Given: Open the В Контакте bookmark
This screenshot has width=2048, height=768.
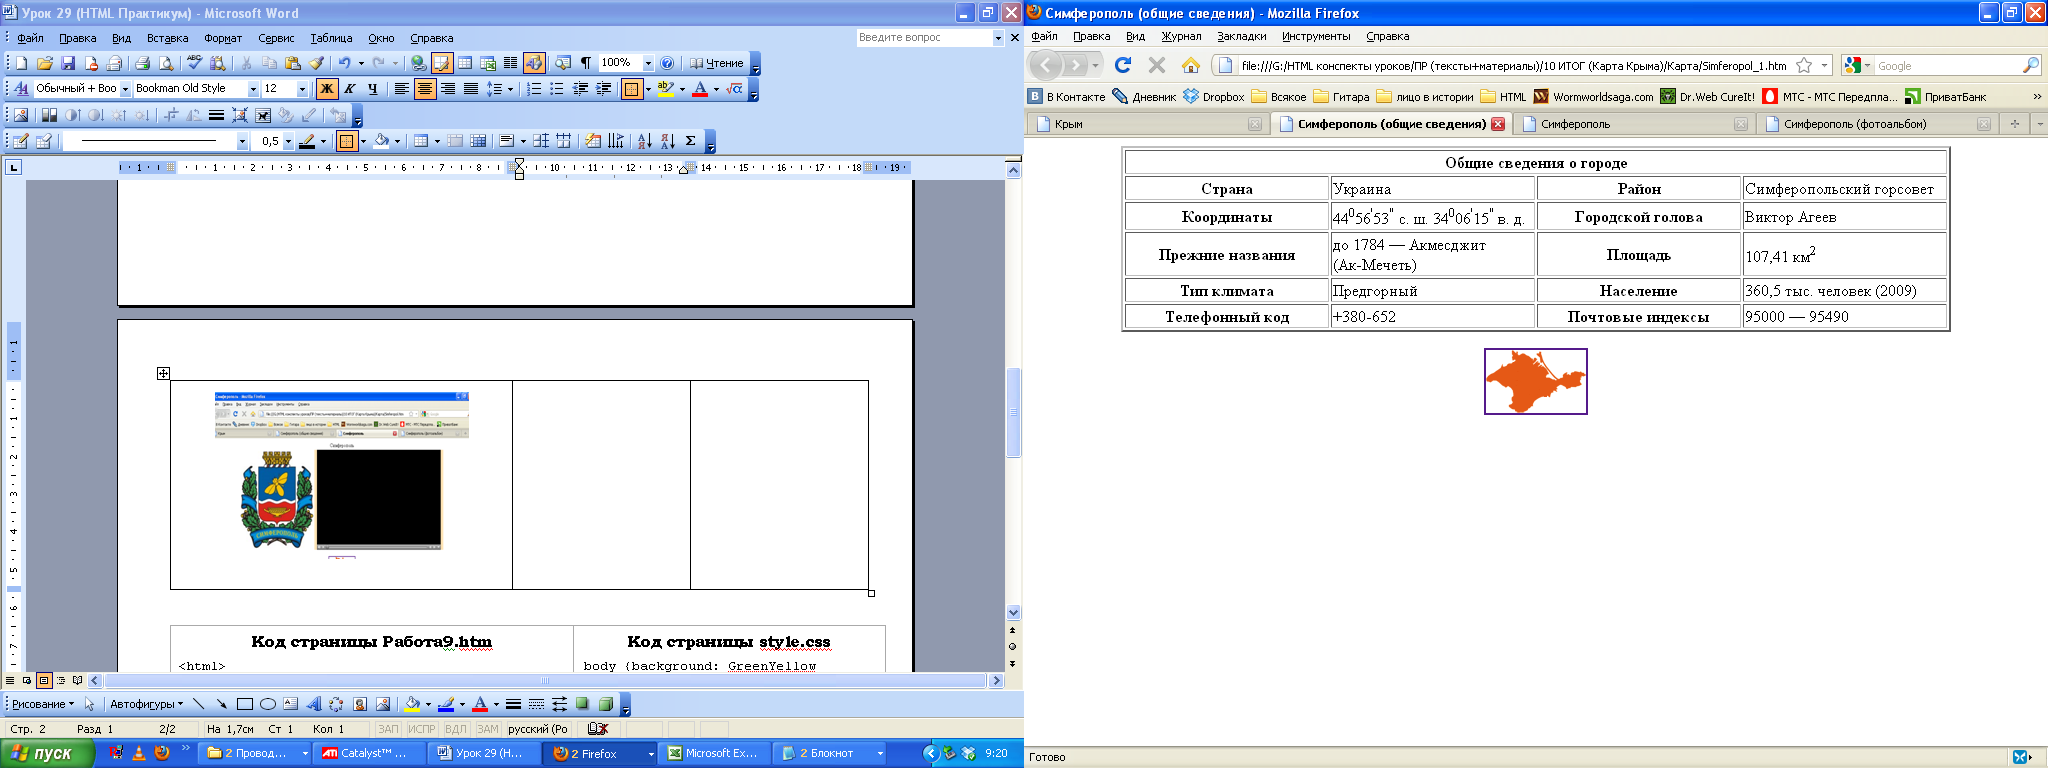Looking at the screenshot, I should [1066, 97].
